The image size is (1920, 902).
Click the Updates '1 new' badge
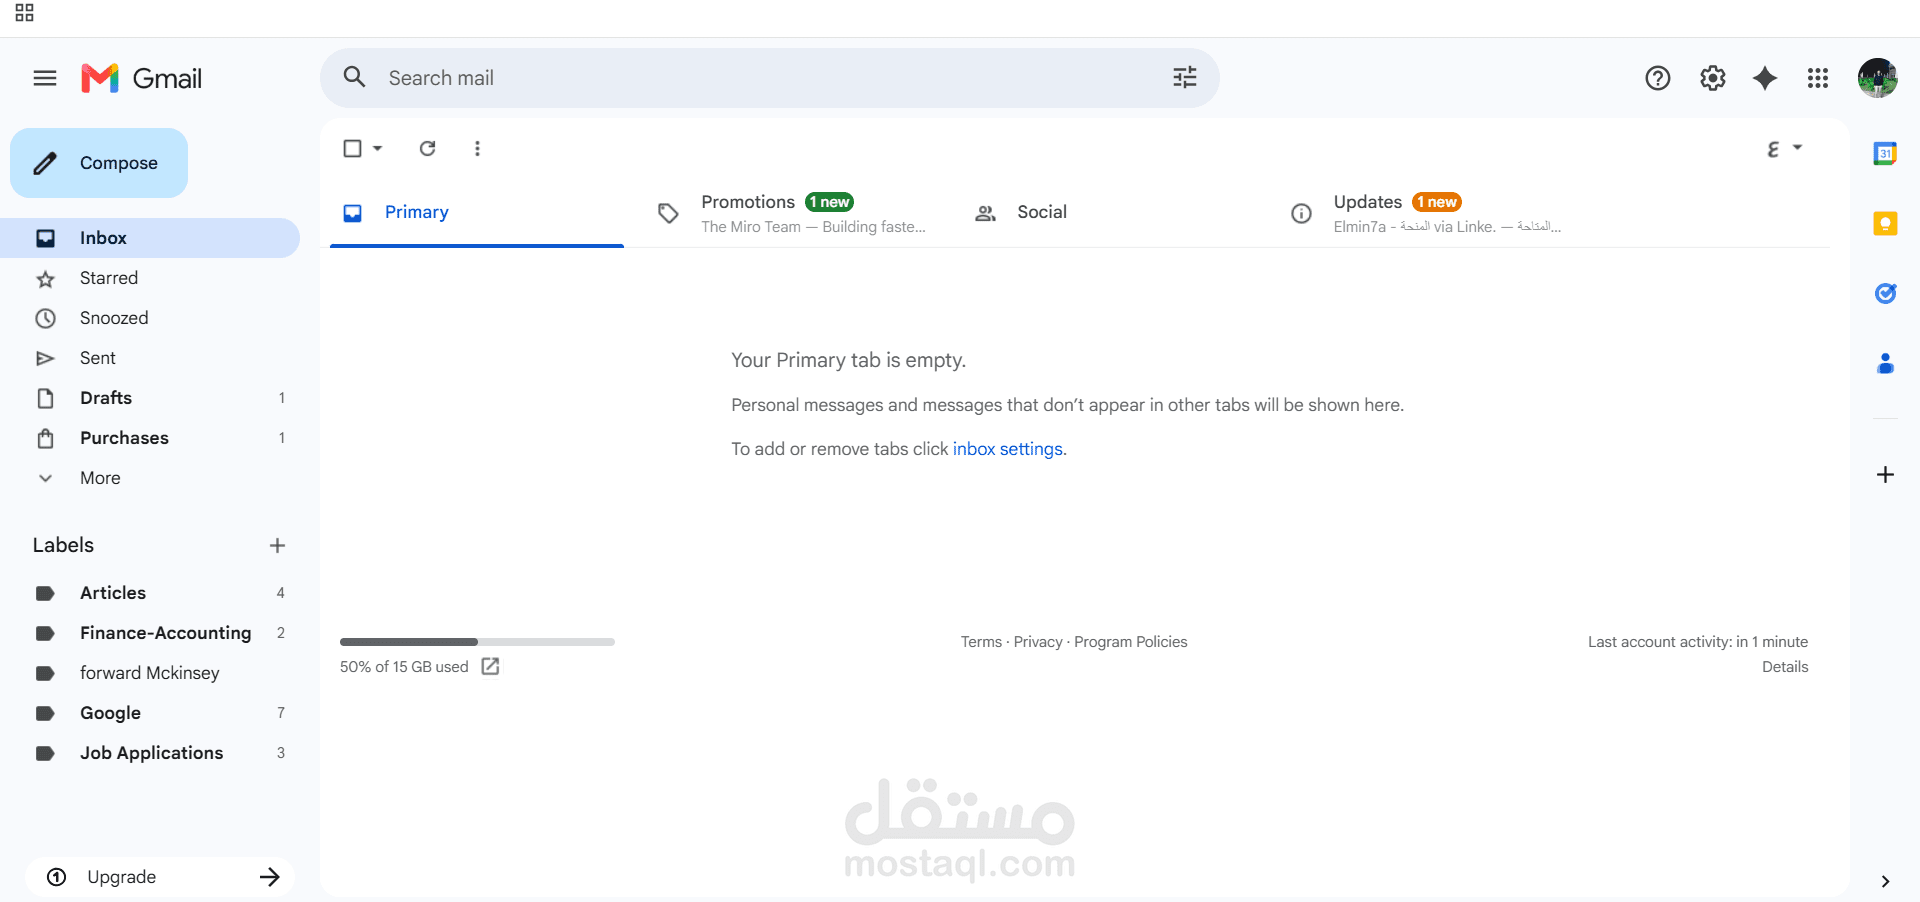click(1437, 202)
